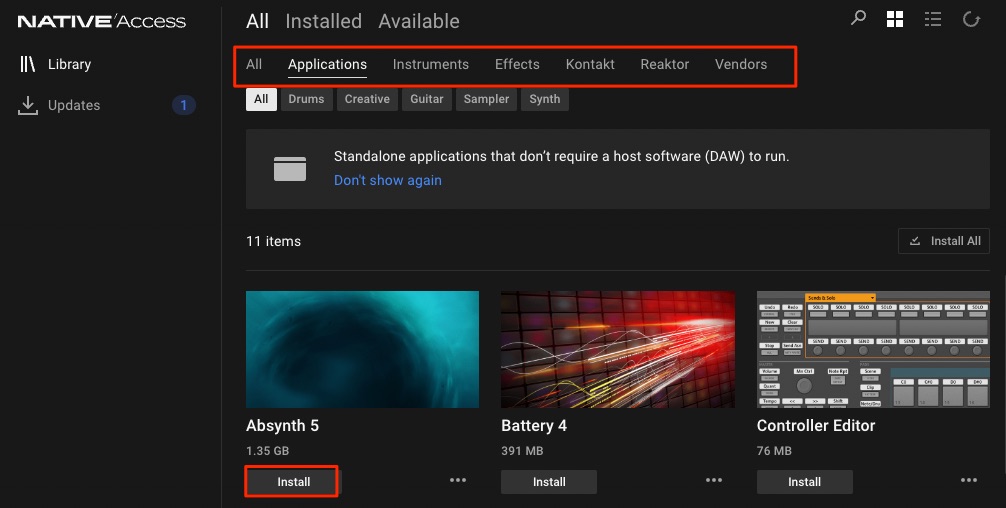
Task: Click the 11 items count text
Action: click(x=273, y=241)
